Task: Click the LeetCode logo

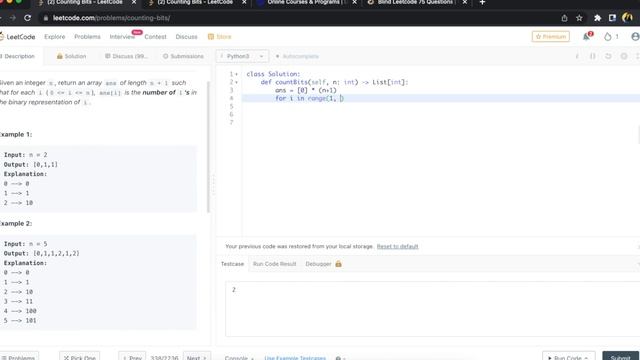Action: coord(18,37)
